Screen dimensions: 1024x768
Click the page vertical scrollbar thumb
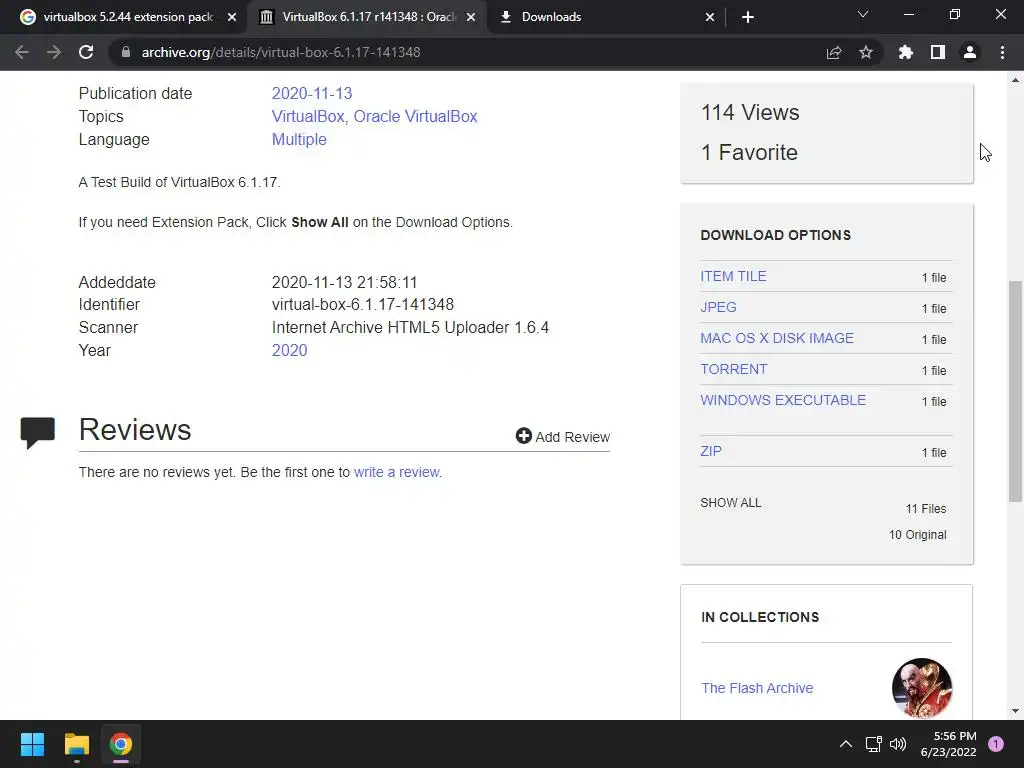[1015, 391]
